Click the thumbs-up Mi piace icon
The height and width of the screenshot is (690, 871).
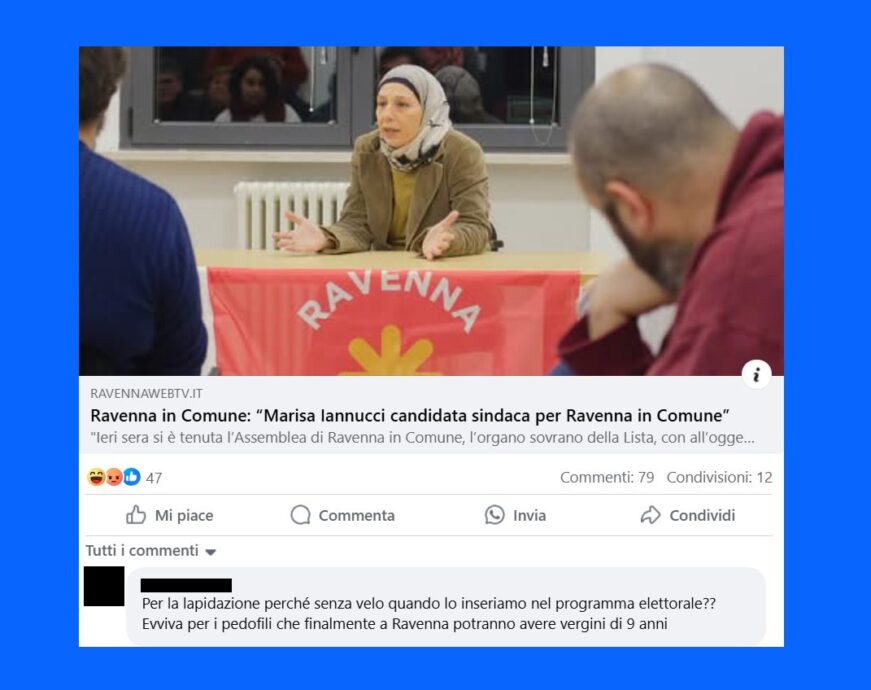tap(136, 515)
